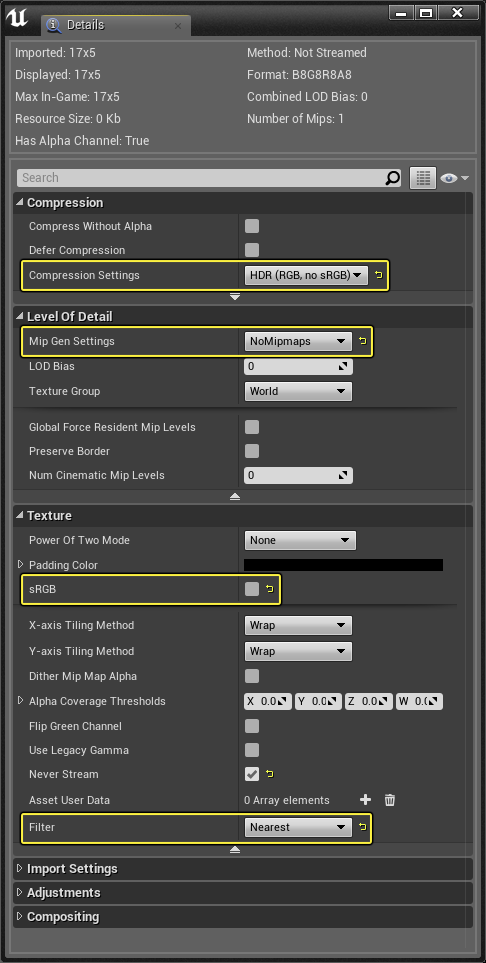Uncheck the Never Stream checkbox
Viewport: 486px width, 963px height.
pos(252,774)
